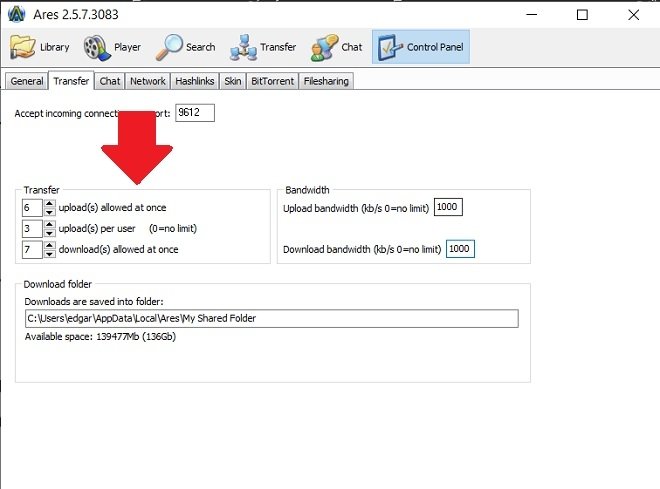Close the Ares window

633,15
